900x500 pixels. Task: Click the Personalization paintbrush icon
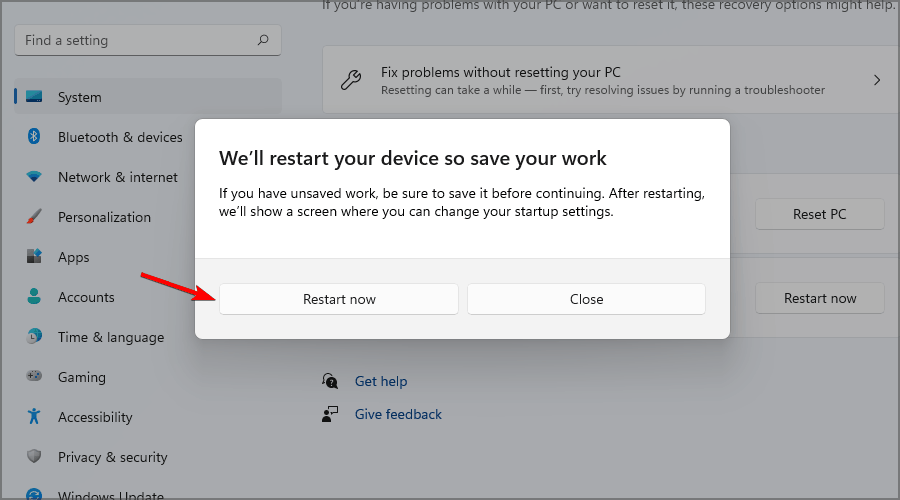pyautogui.click(x=34, y=217)
